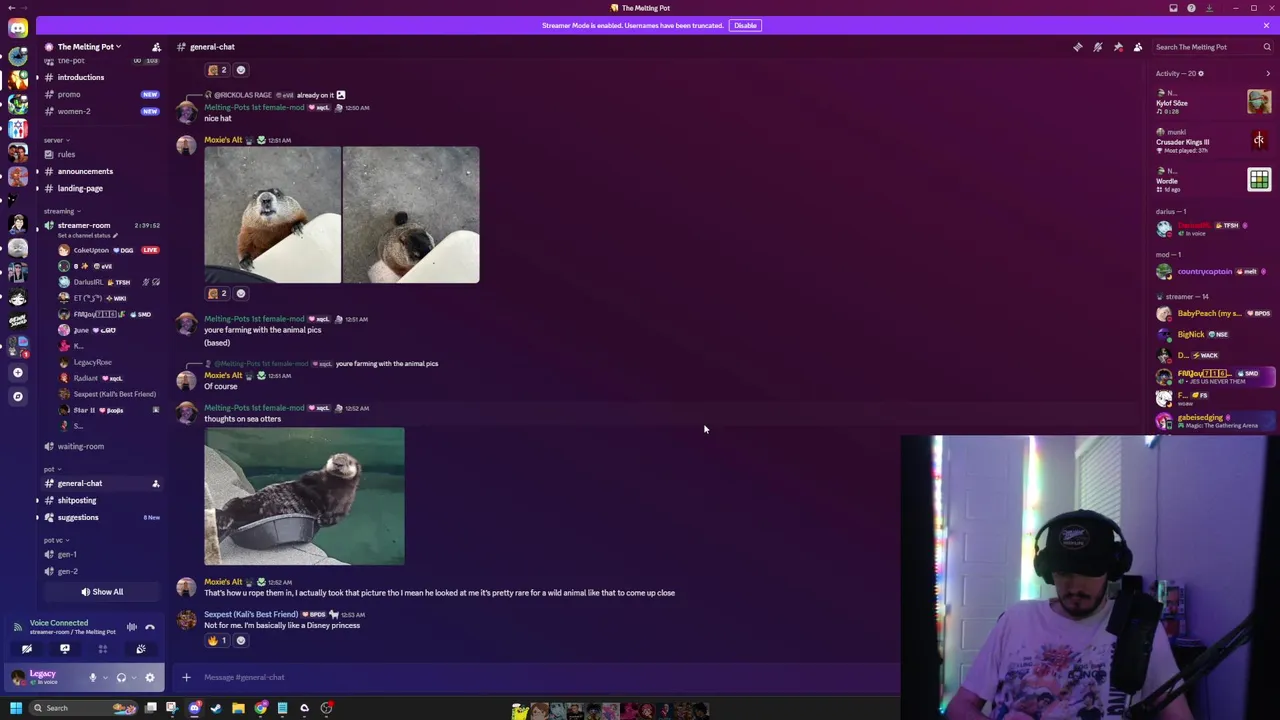Click the download updates icon
The width and height of the screenshot is (1280, 720).
tap(1209, 8)
